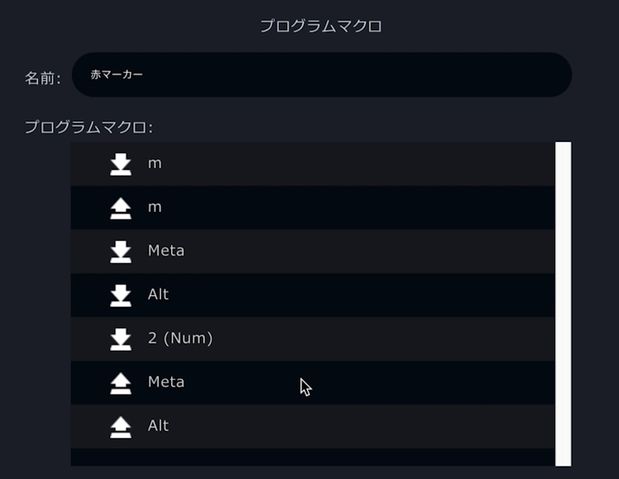Click the key-down icon beside first m

pyautogui.click(x=120, y=164)
